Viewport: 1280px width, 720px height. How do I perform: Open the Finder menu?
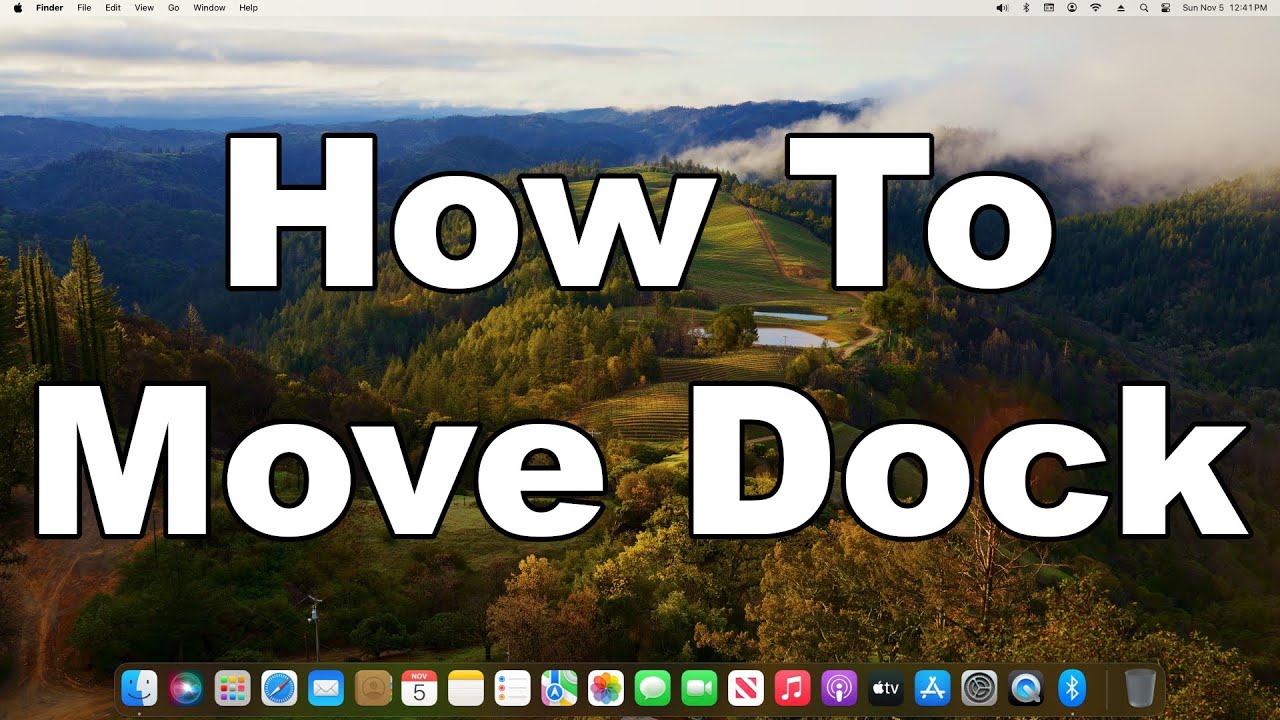[x=50, y=7]
